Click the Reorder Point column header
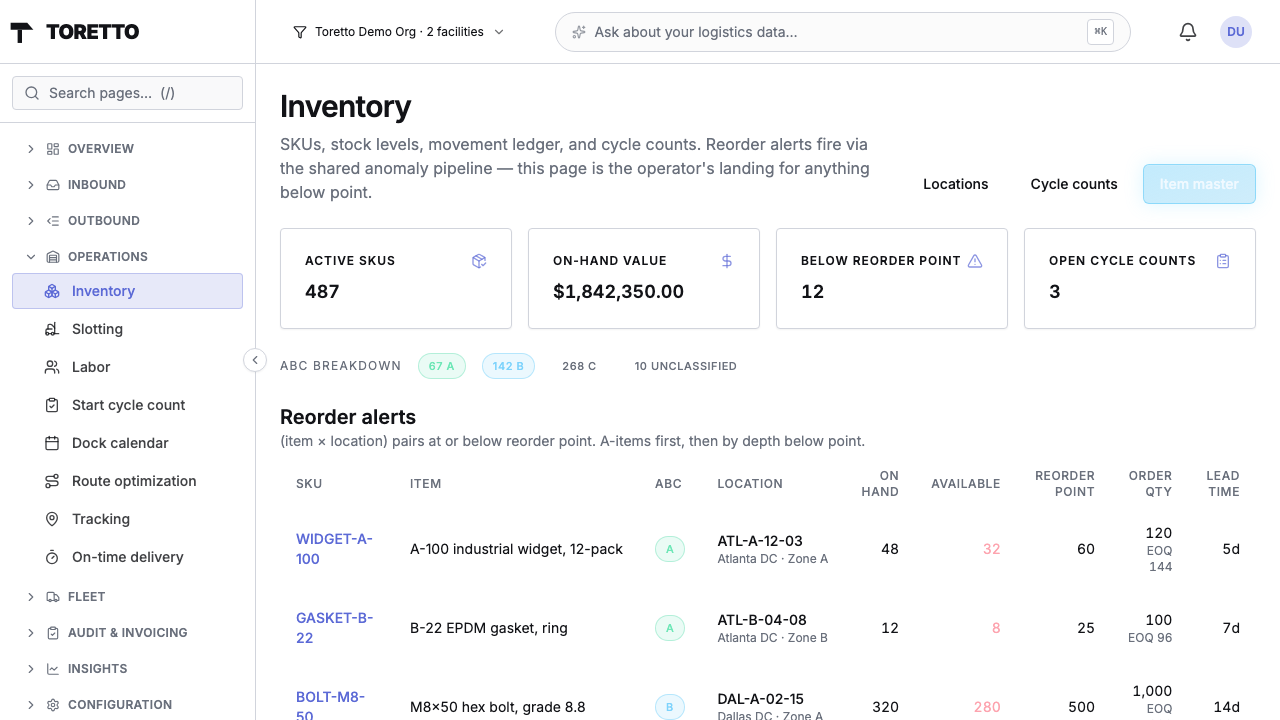1280x720 pixels. (1065, 484)
